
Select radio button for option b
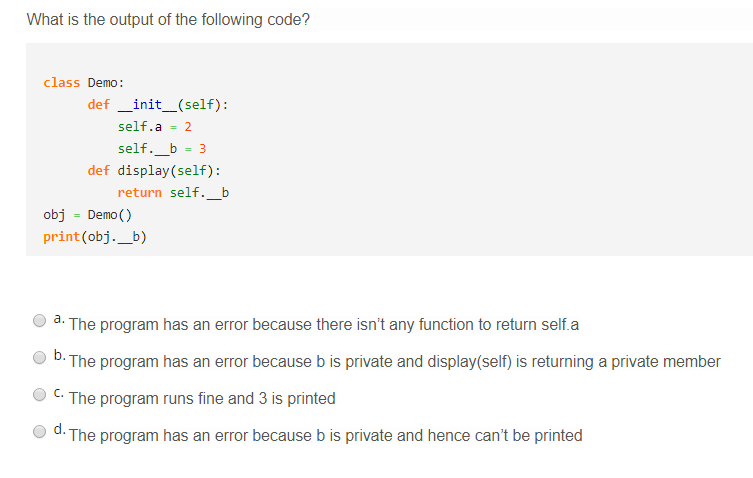click(x=39, y=358)
